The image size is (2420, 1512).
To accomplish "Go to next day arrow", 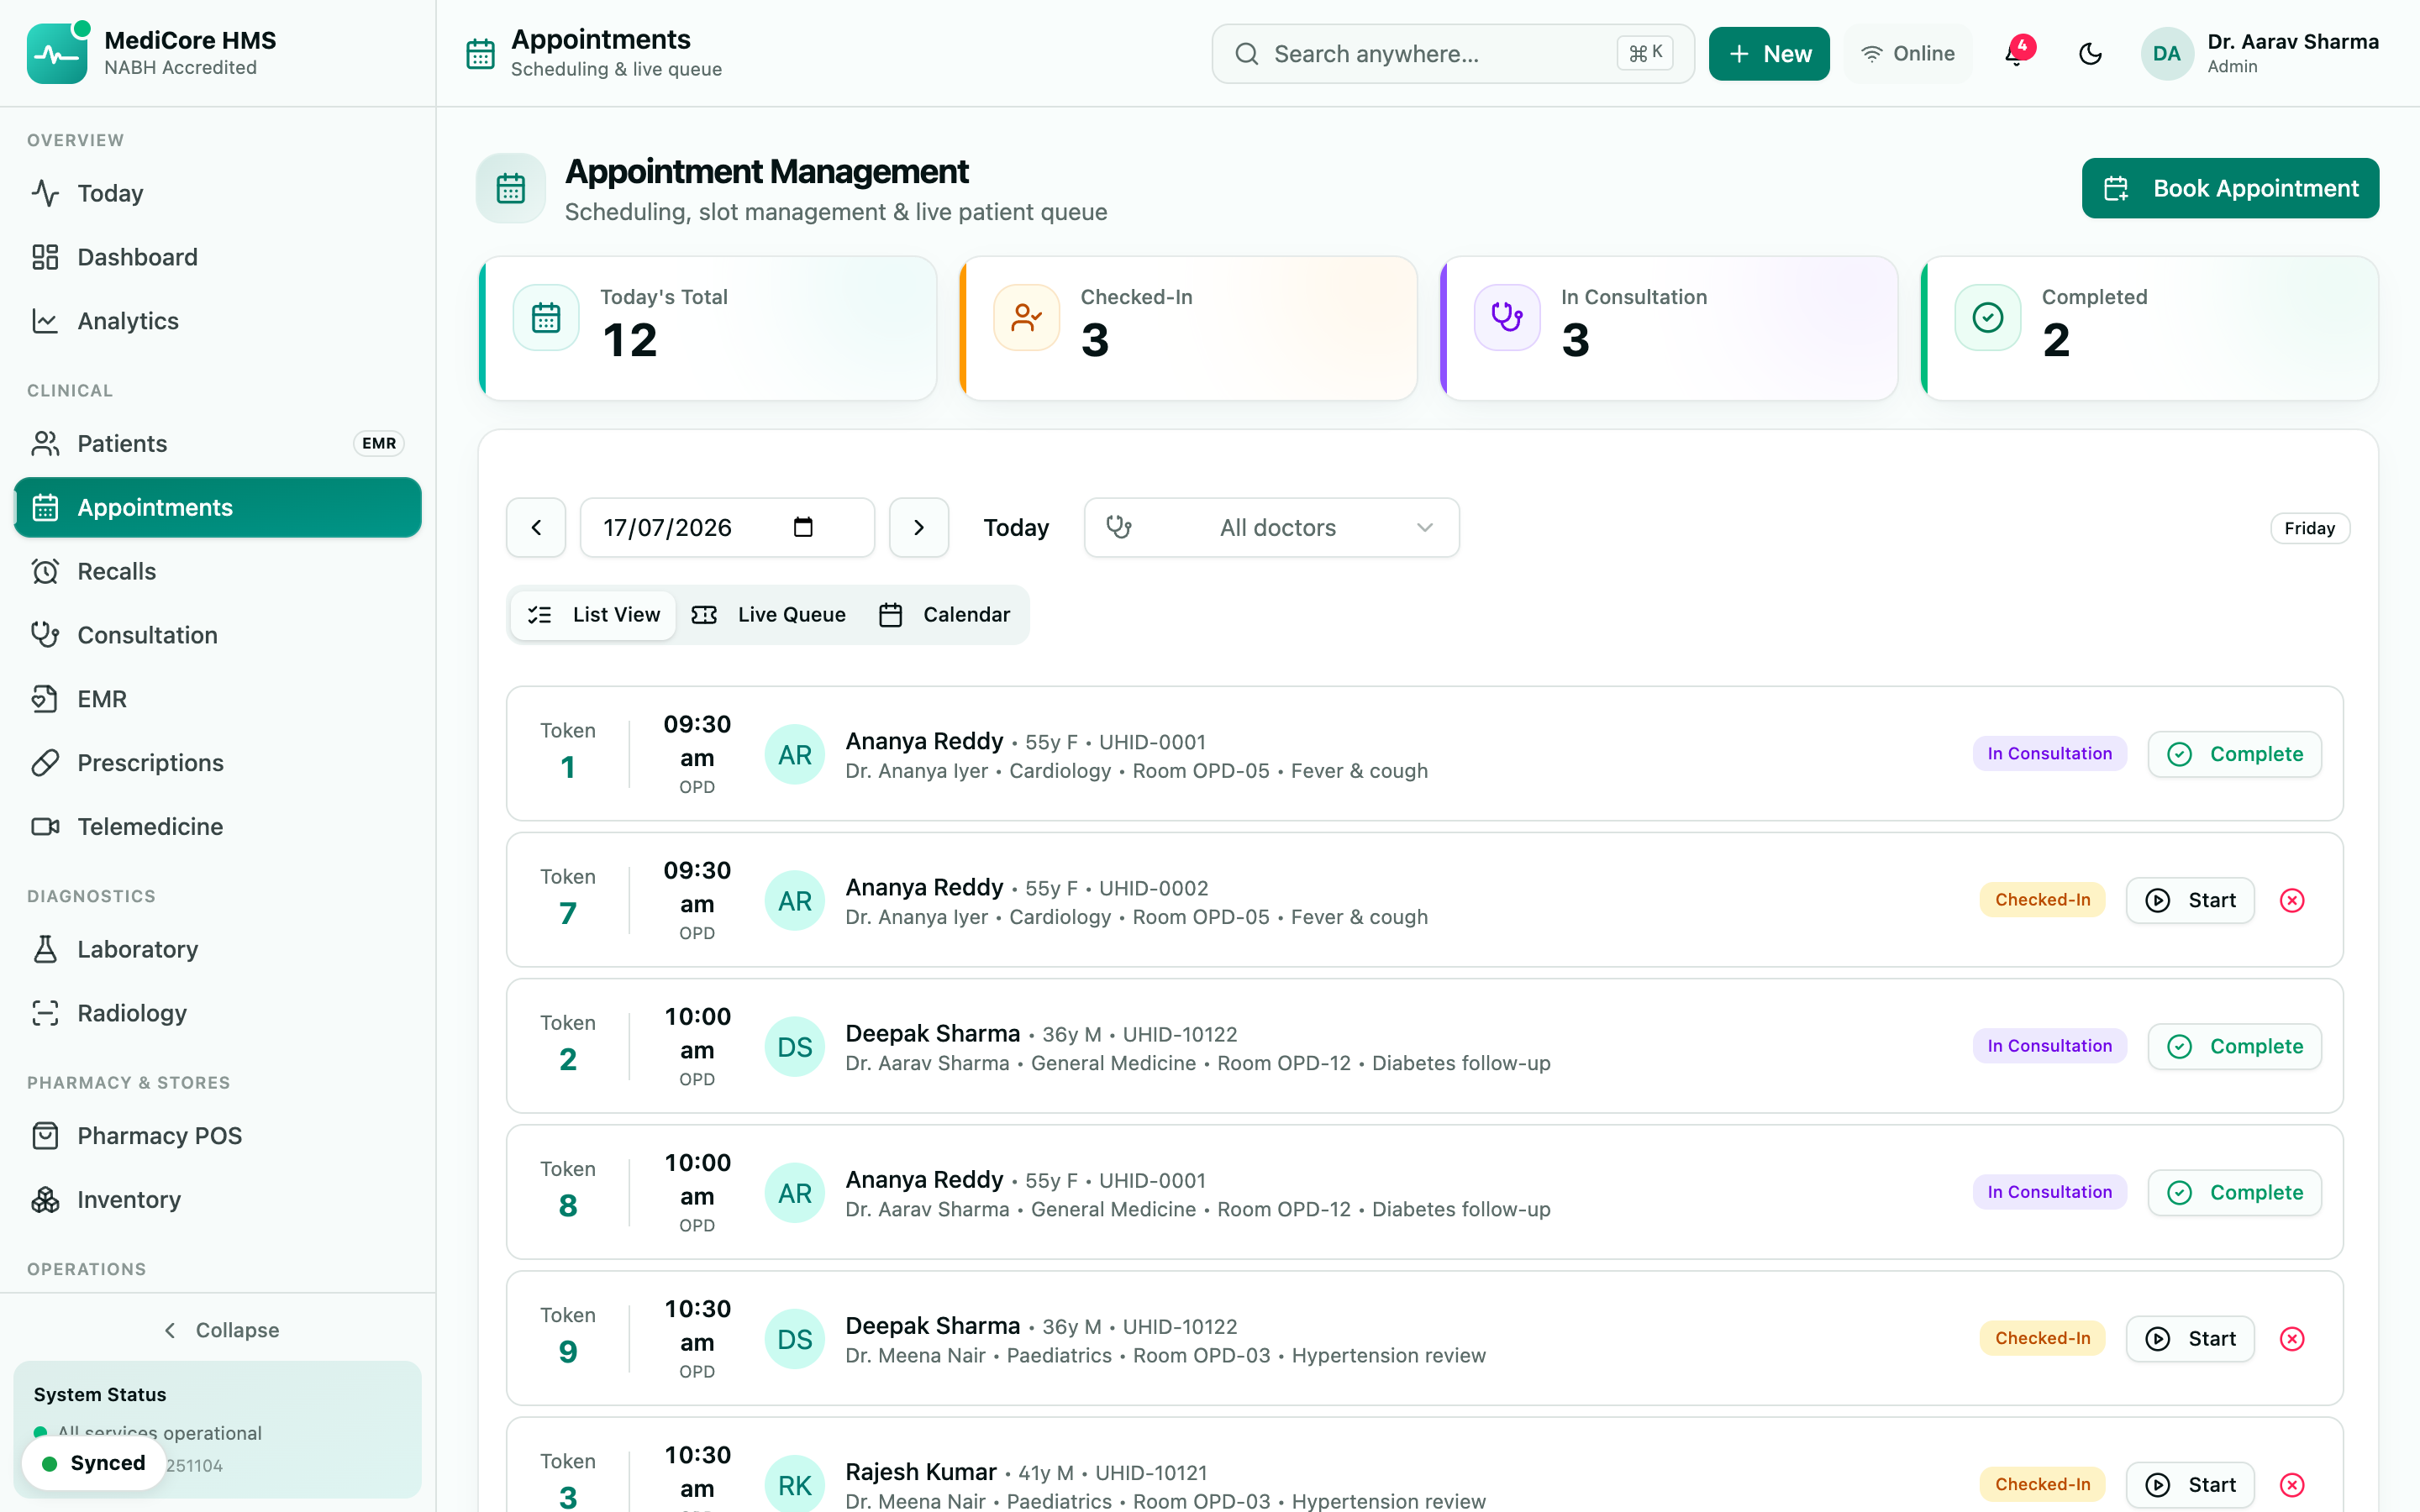I will tap(919, 527).
